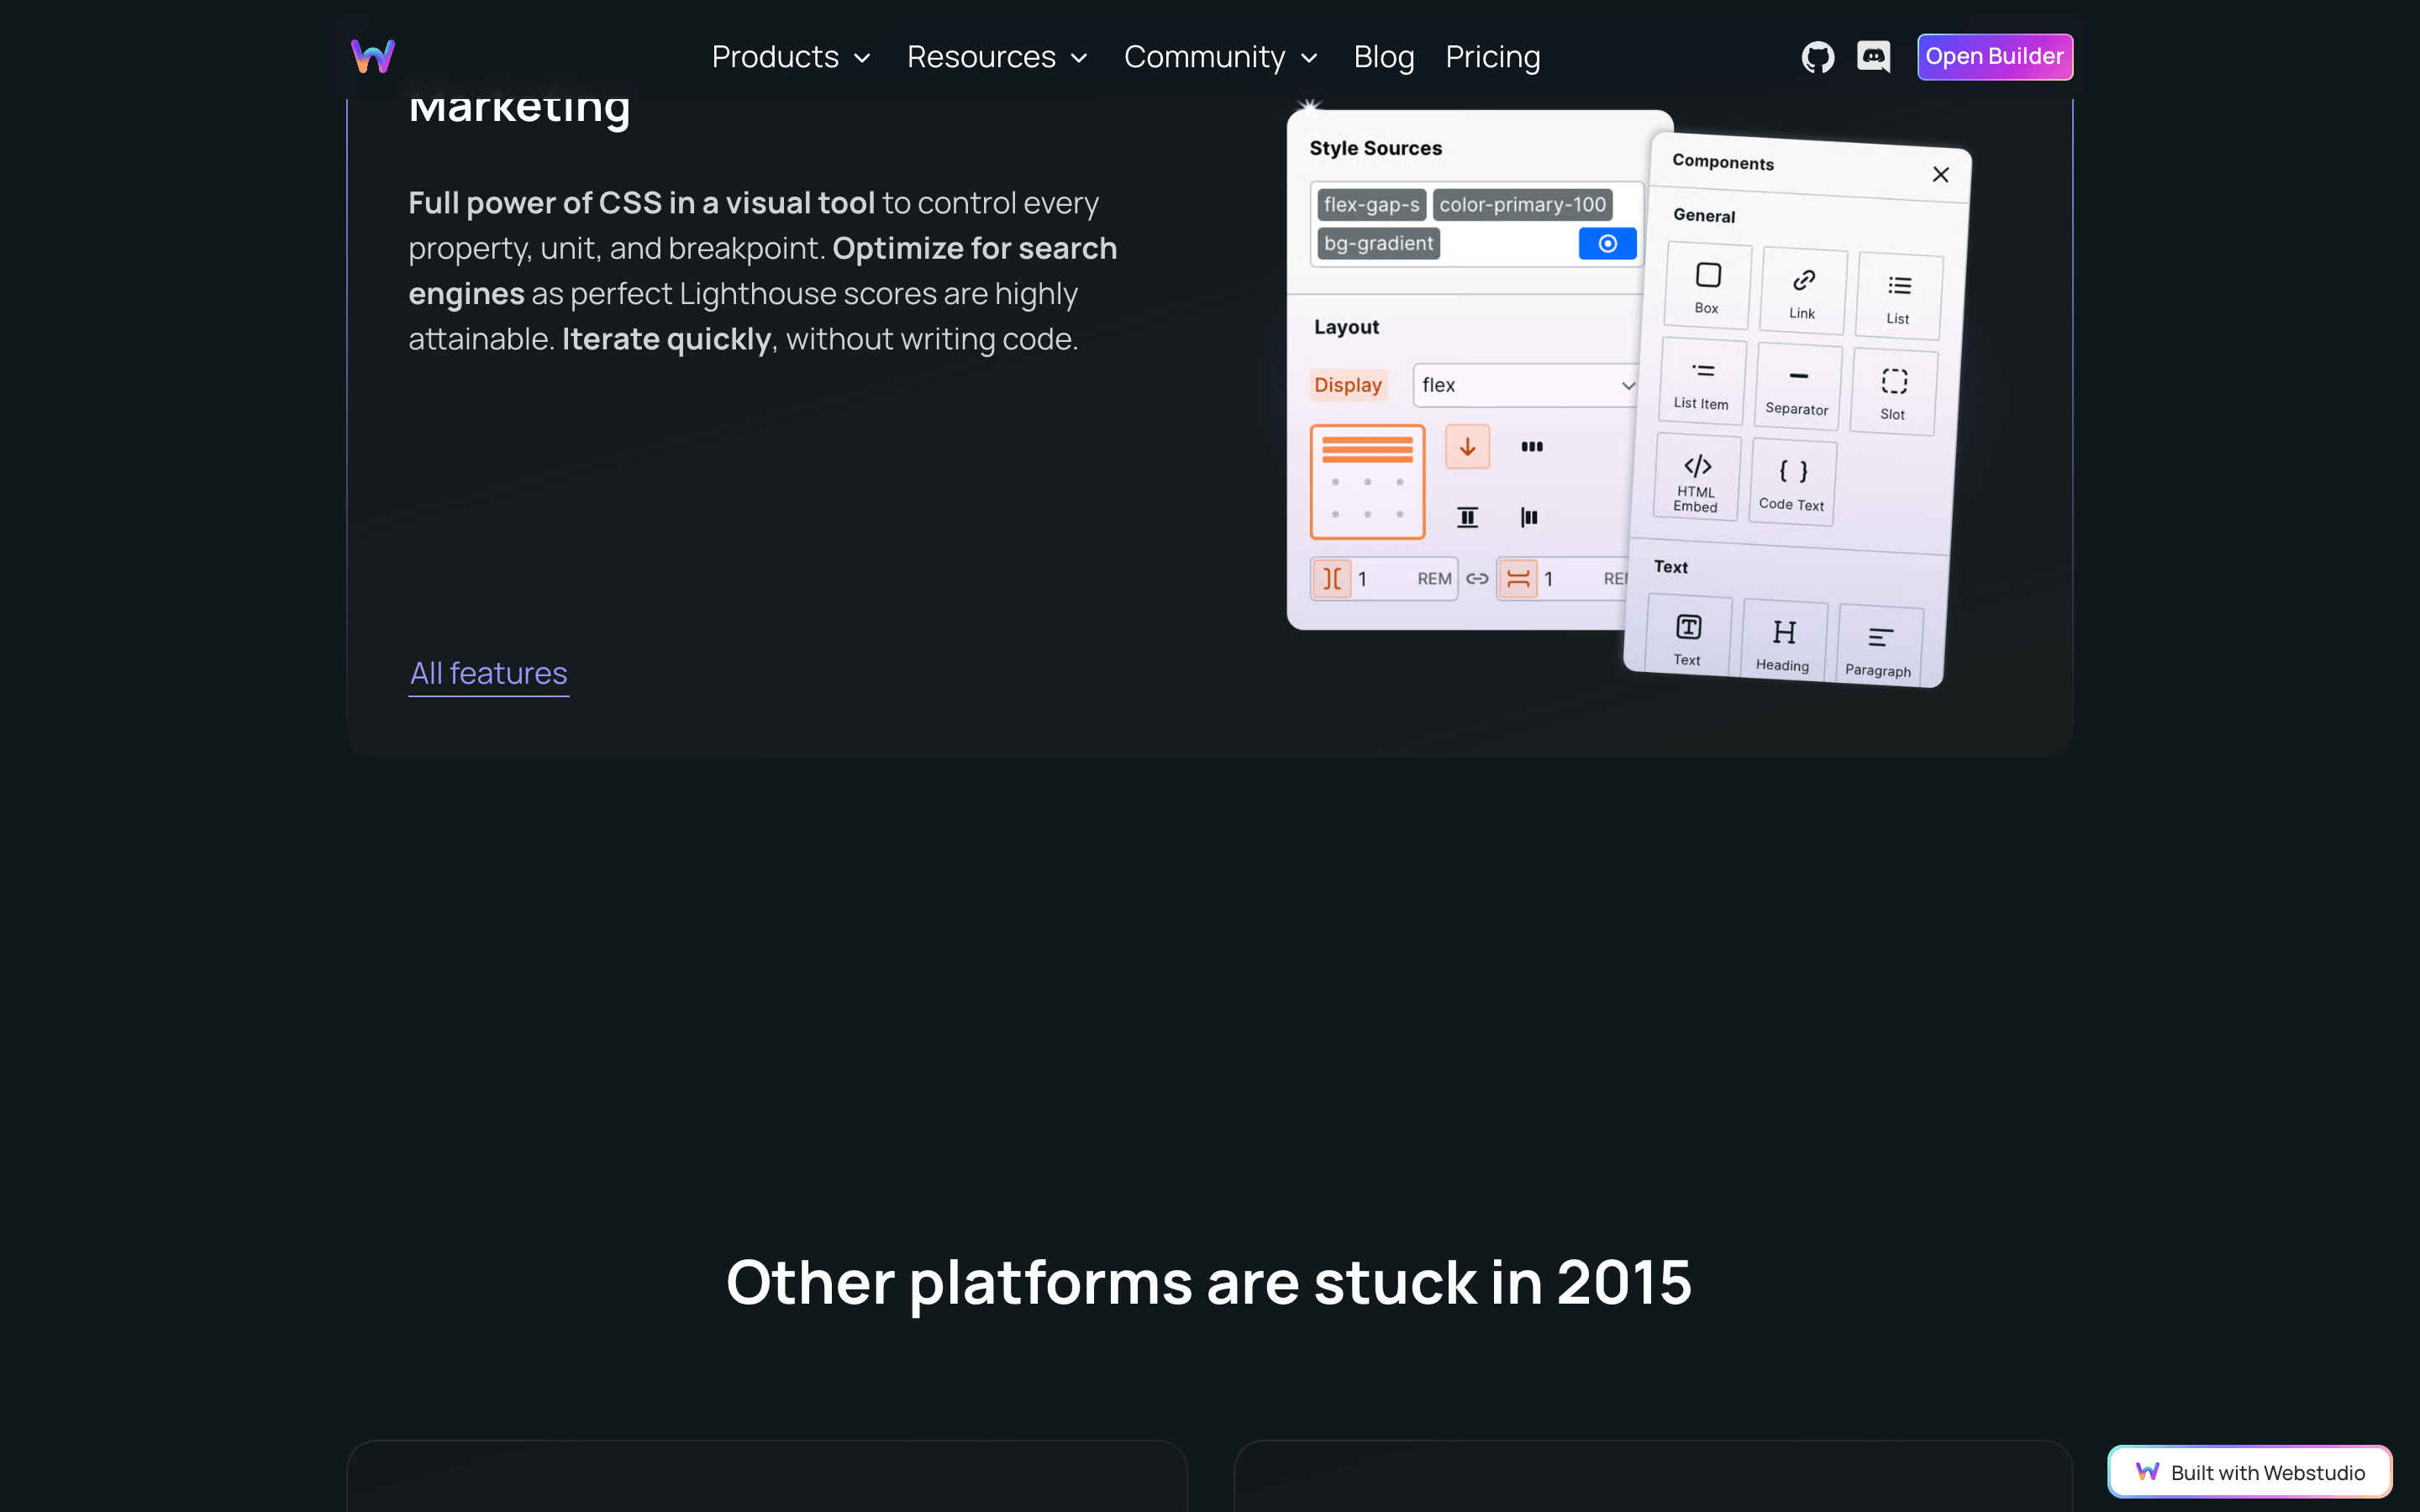Screen dimensions: 2420x1512
Task: Open the Blog page
Action: pyautogui.click(x=1384, y=57)
